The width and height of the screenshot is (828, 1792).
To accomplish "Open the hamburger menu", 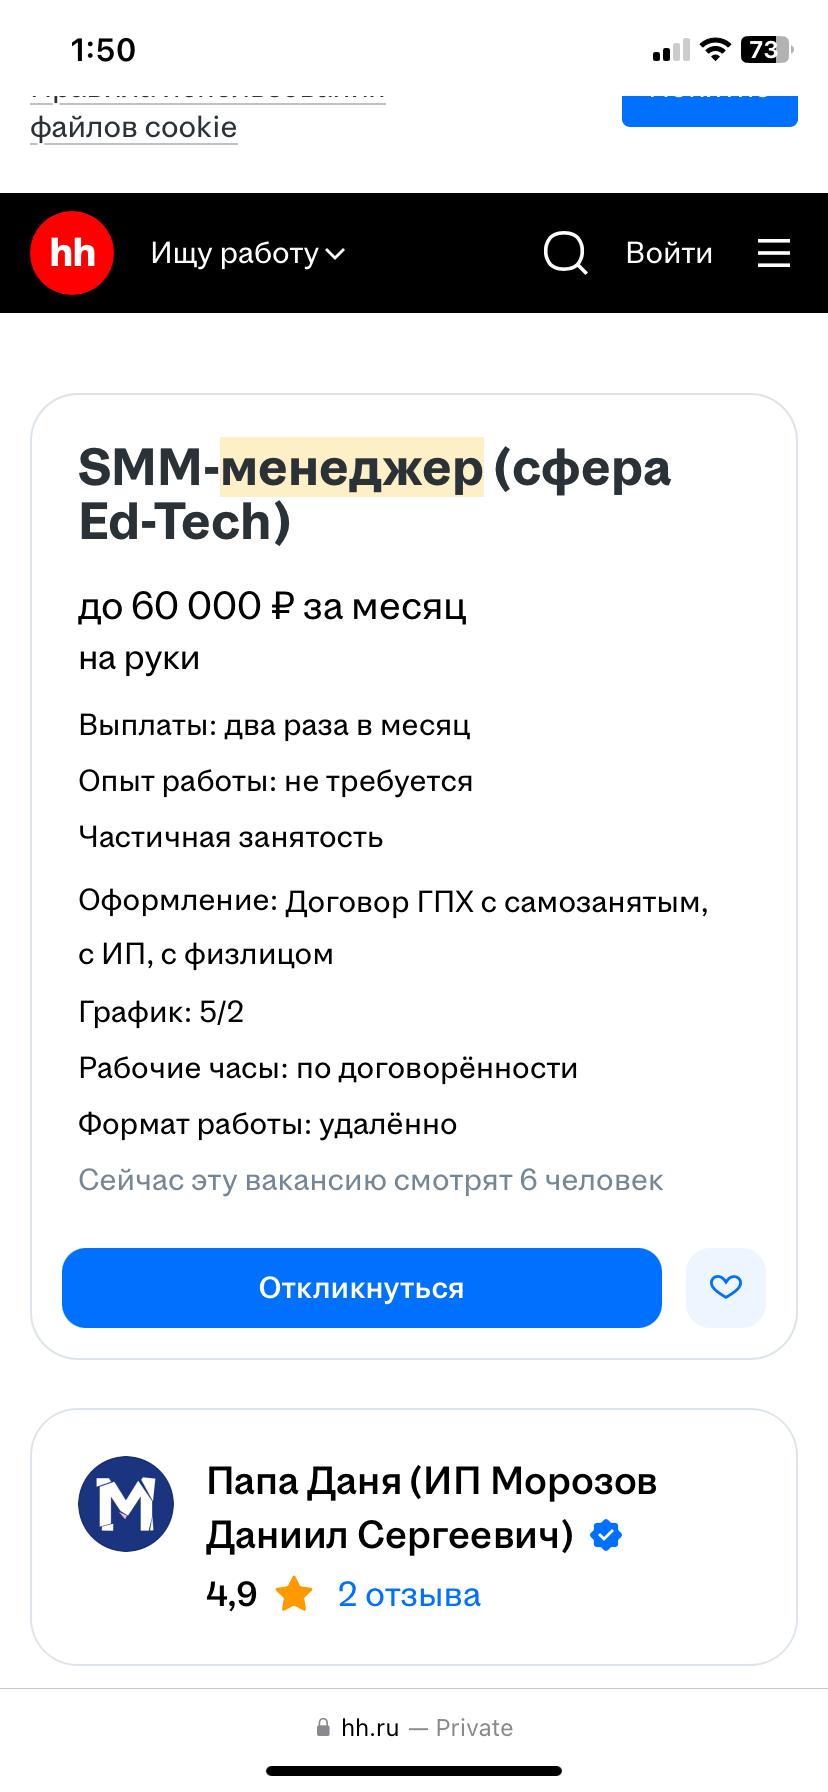I will [773, 253].
